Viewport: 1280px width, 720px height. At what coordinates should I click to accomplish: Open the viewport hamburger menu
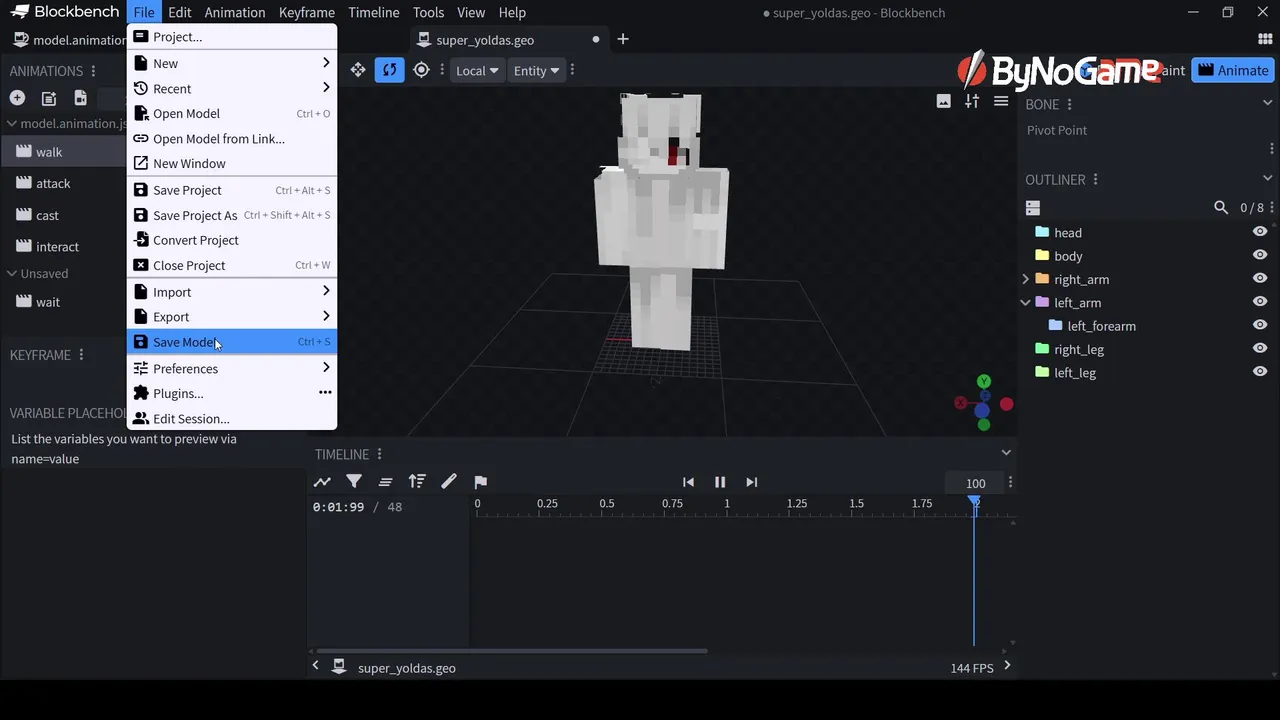[x=1000, y=101]
